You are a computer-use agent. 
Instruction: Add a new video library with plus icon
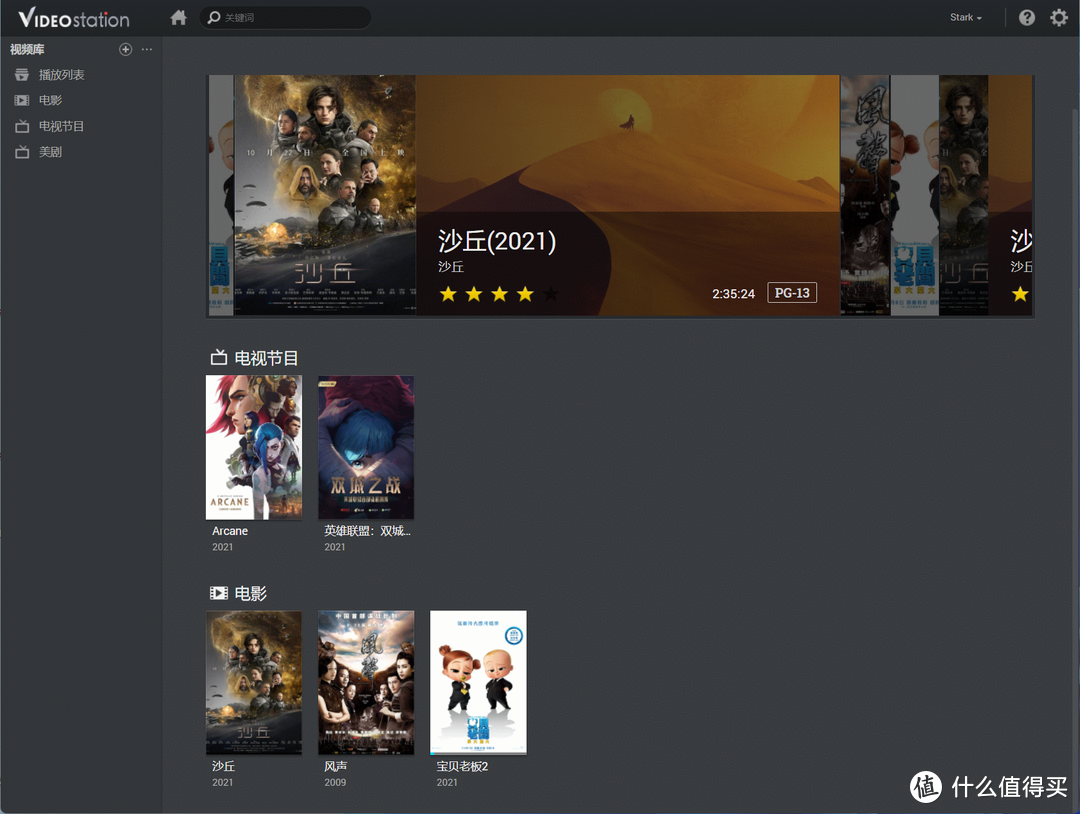(x=125, y=49)
